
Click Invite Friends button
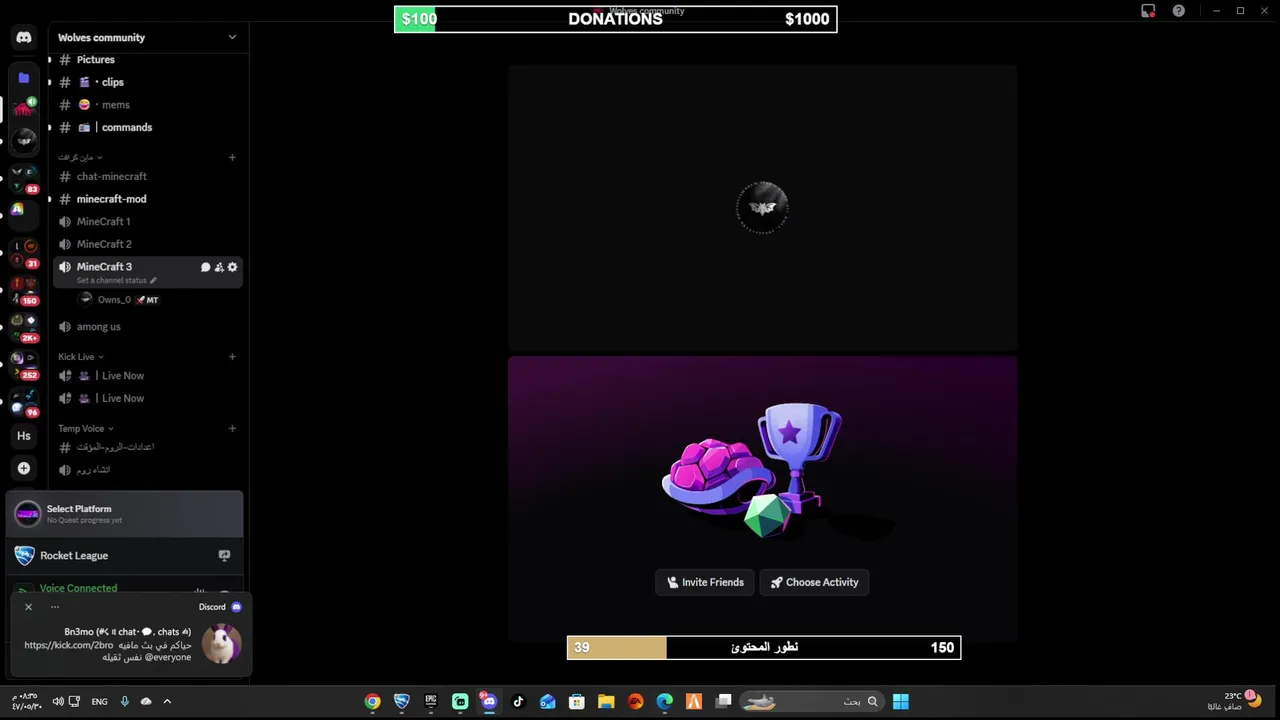click(706, 582)
